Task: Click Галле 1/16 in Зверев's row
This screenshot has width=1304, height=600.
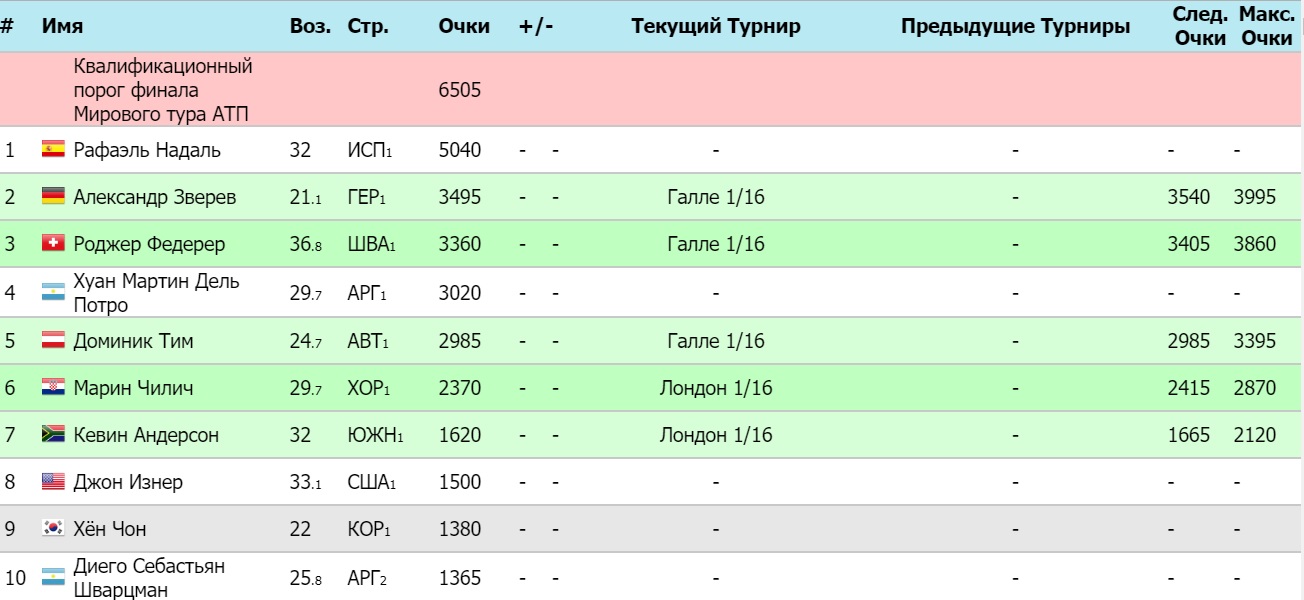Action: click(x=716, y=197)
